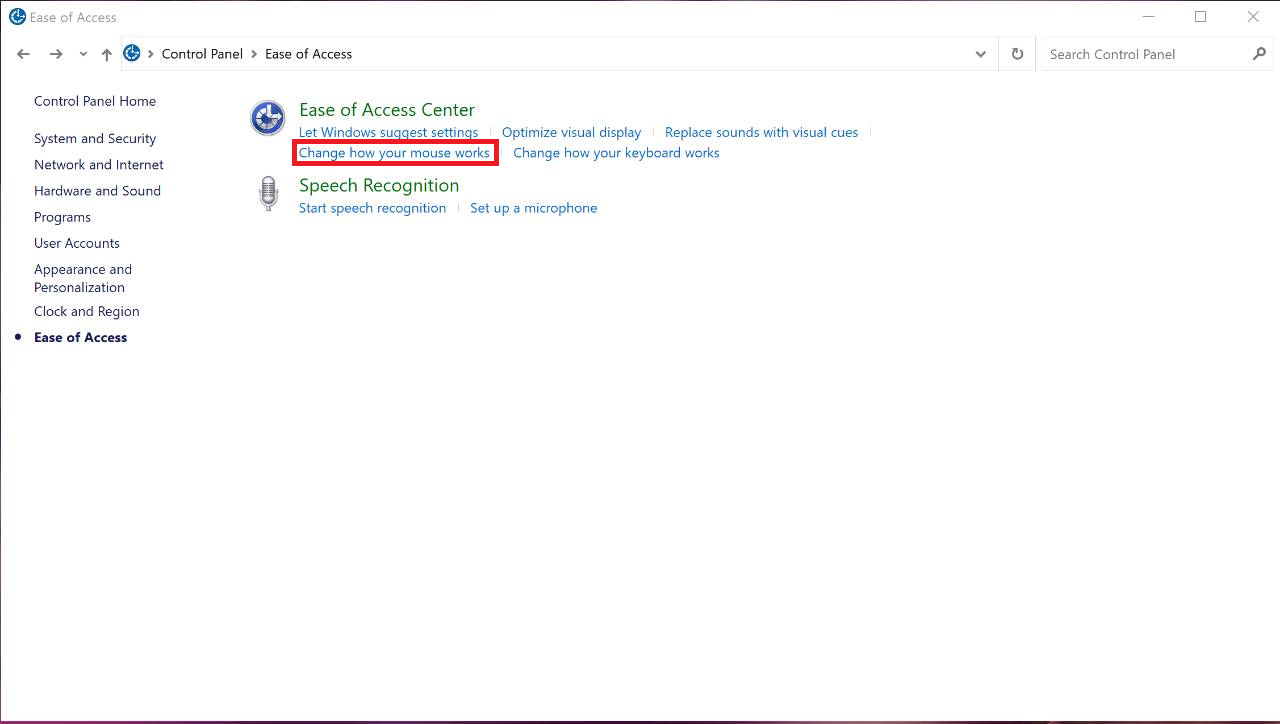Image resolution: width=1280 pixels, height=724 pixels.
Task: Click the Speech Recognition microphone icon
Action: click(x=267, y=194)
